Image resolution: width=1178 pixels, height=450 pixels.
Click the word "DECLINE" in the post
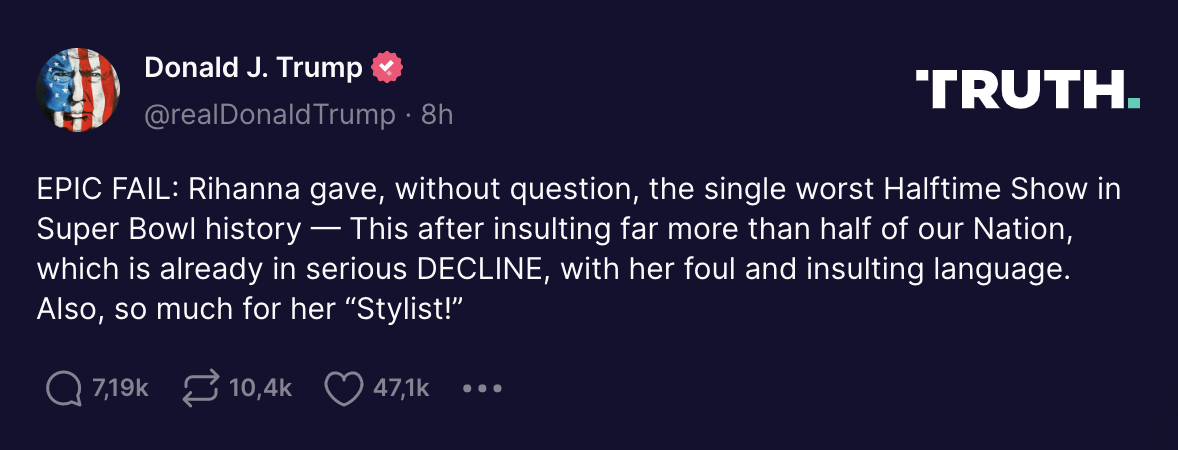point(478,270)
